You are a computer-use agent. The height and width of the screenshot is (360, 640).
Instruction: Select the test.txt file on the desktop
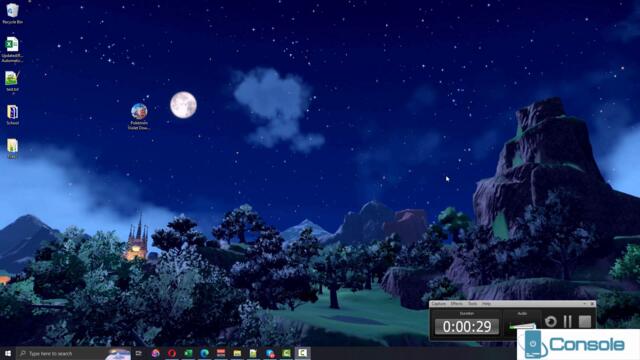pyautogui.click(x=12, y=81)
